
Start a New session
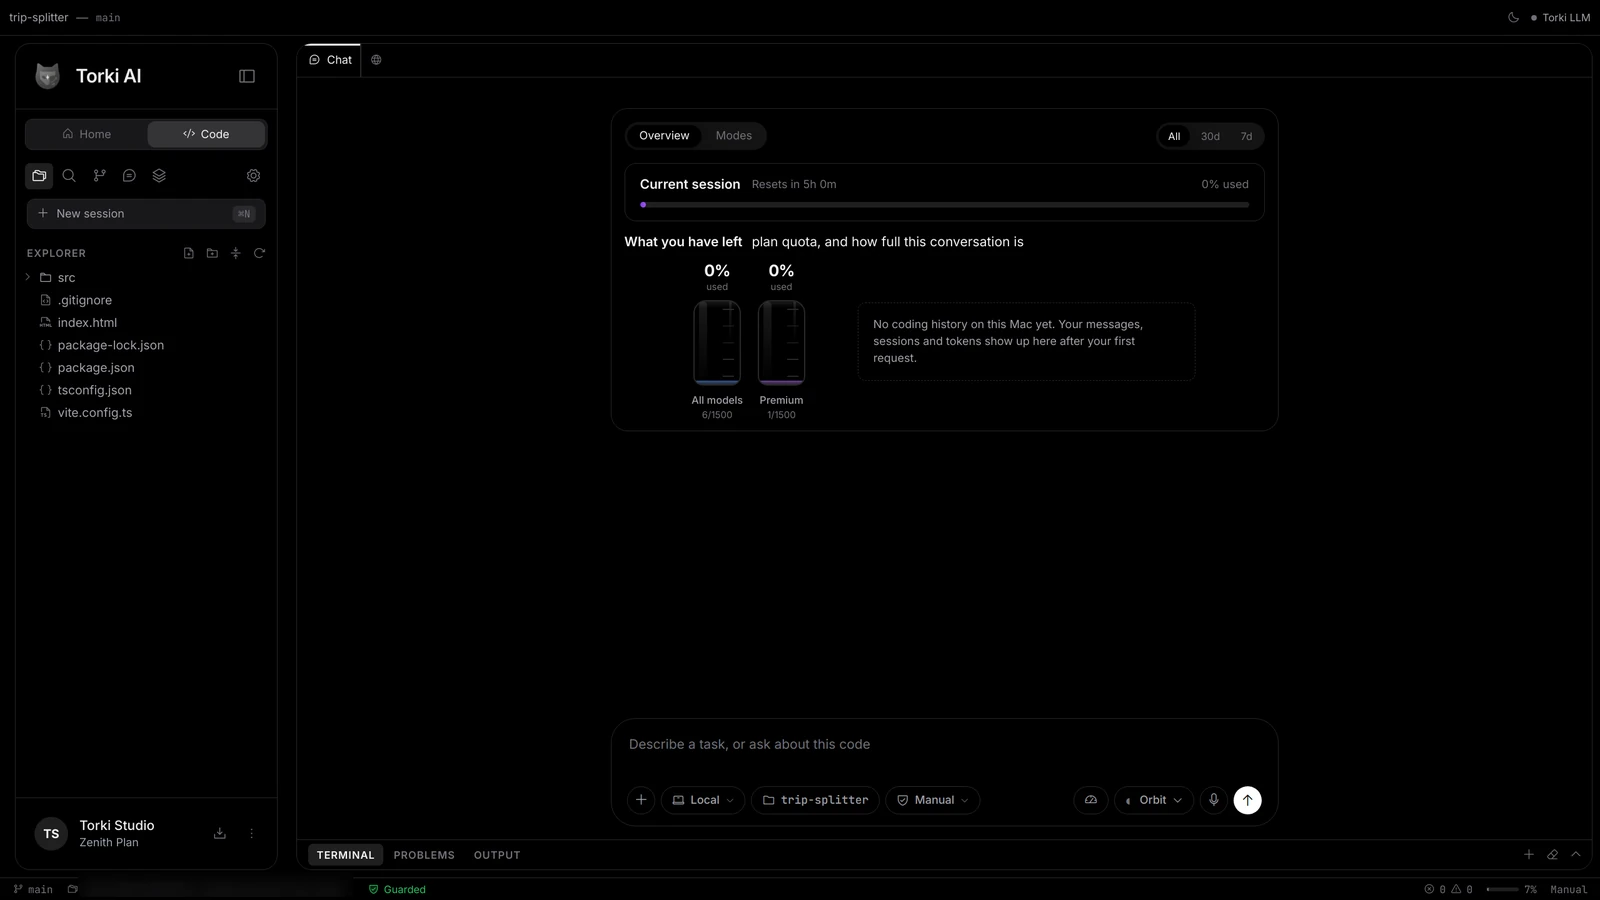pyautogui.click(x=146, y=214)
